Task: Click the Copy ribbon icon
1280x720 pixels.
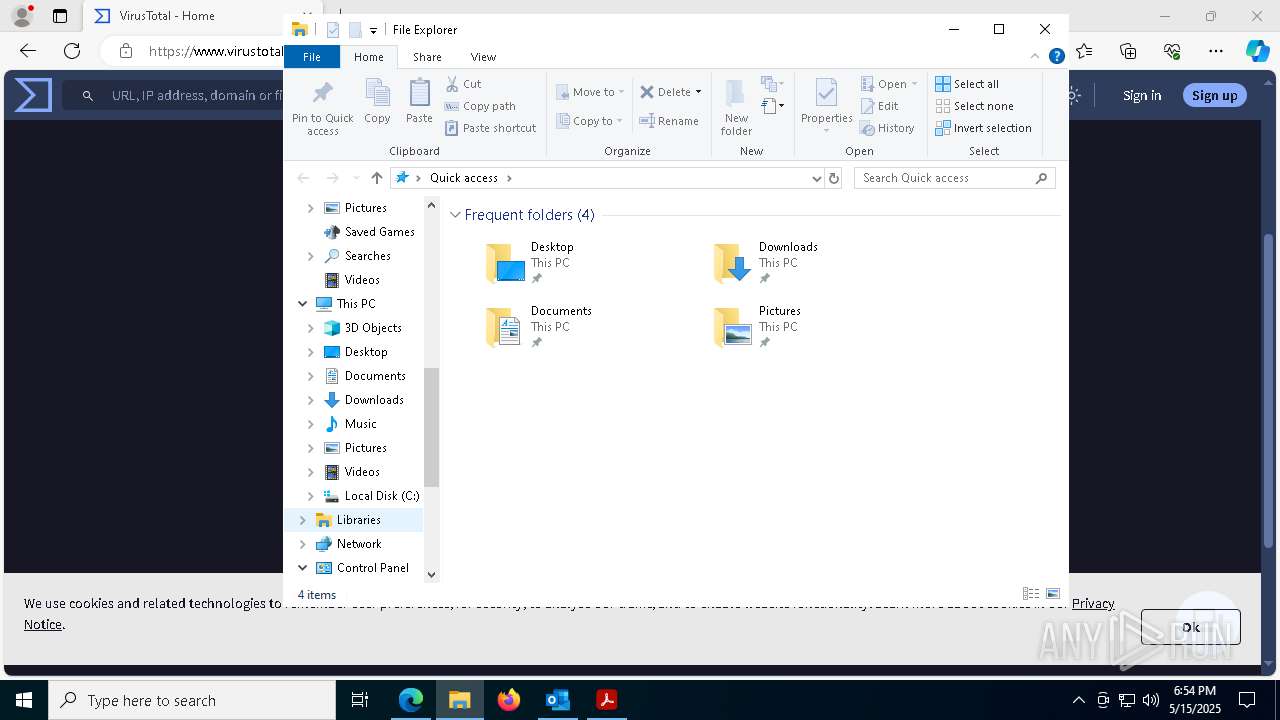Action: point(377,101)
